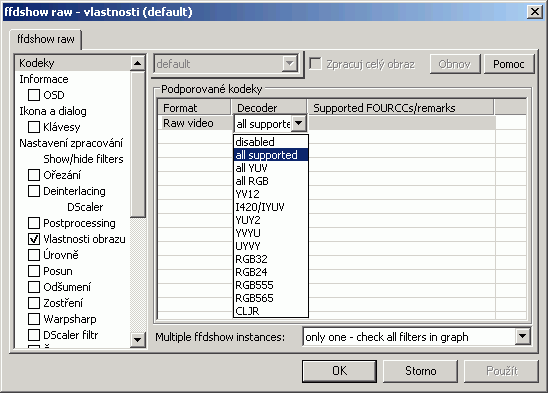This screenshot has width=548, height=393.
Task: Enable the Zostření checkbox
Action: (34, 303)
